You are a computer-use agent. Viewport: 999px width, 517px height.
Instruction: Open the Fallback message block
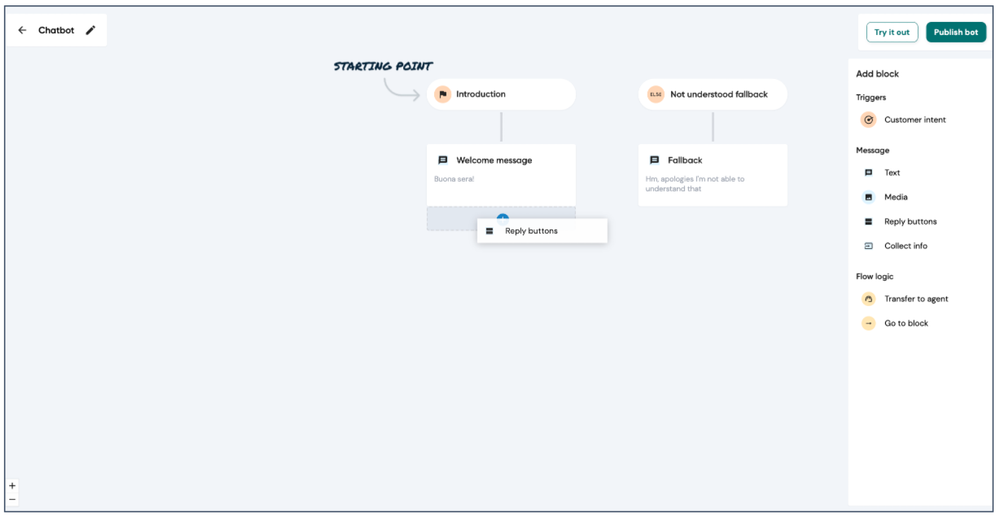pos(713,175)
